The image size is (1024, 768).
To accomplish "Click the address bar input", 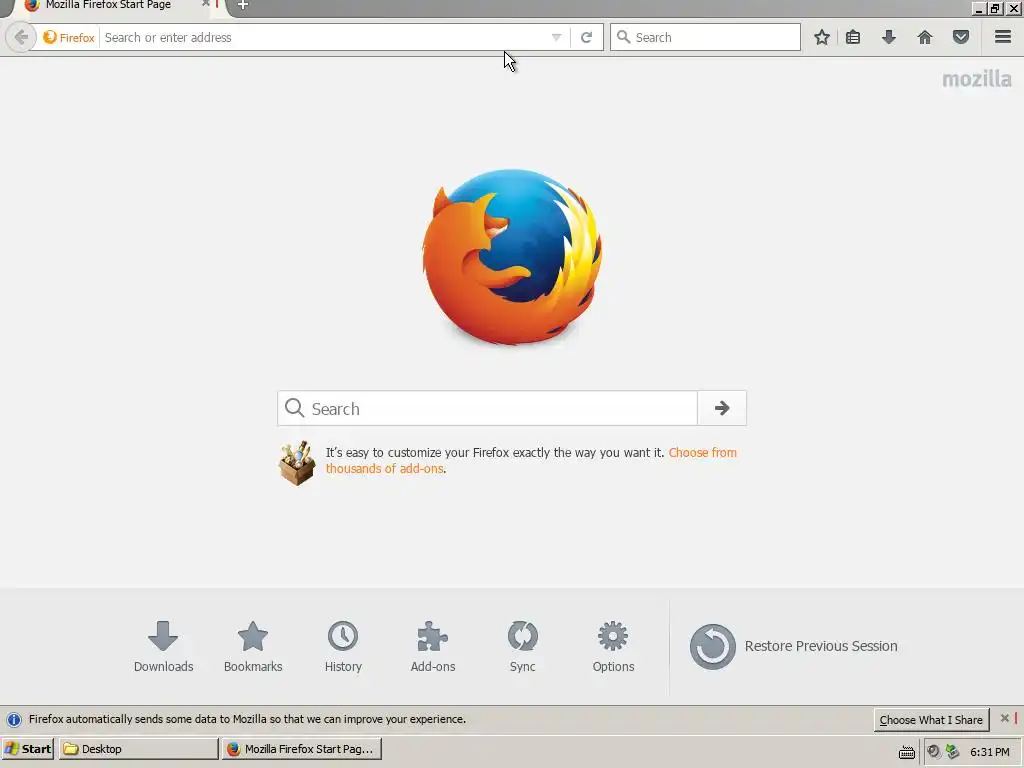I will click(x=325, y=37).
